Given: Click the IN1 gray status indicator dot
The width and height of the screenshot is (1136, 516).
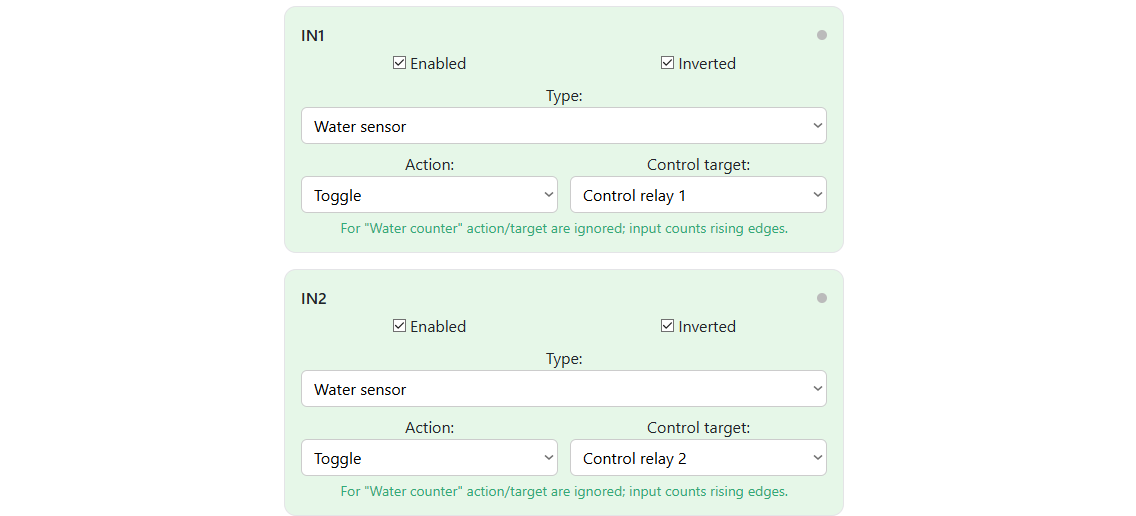Looking at the screenshot, I should (822, 35).
